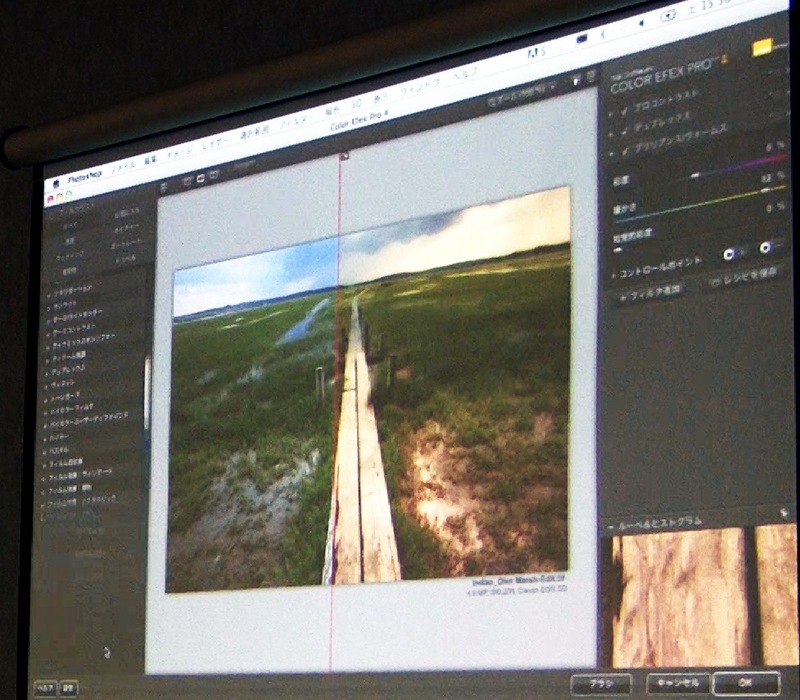This screenshot has height=700, width=800.
Task: Open the レイヤー menu
Action: tap(216, 144)
